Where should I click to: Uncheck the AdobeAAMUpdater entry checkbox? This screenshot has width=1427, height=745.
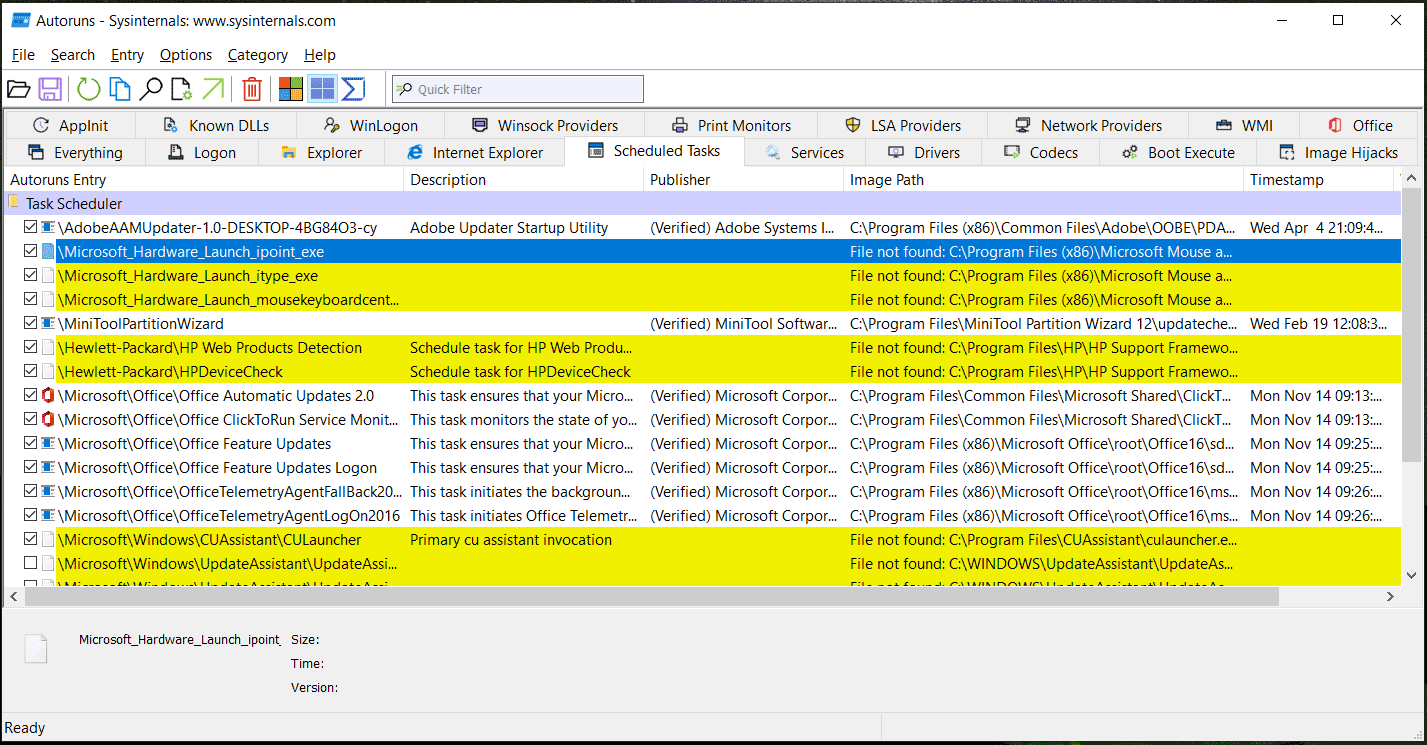[31, 228]
